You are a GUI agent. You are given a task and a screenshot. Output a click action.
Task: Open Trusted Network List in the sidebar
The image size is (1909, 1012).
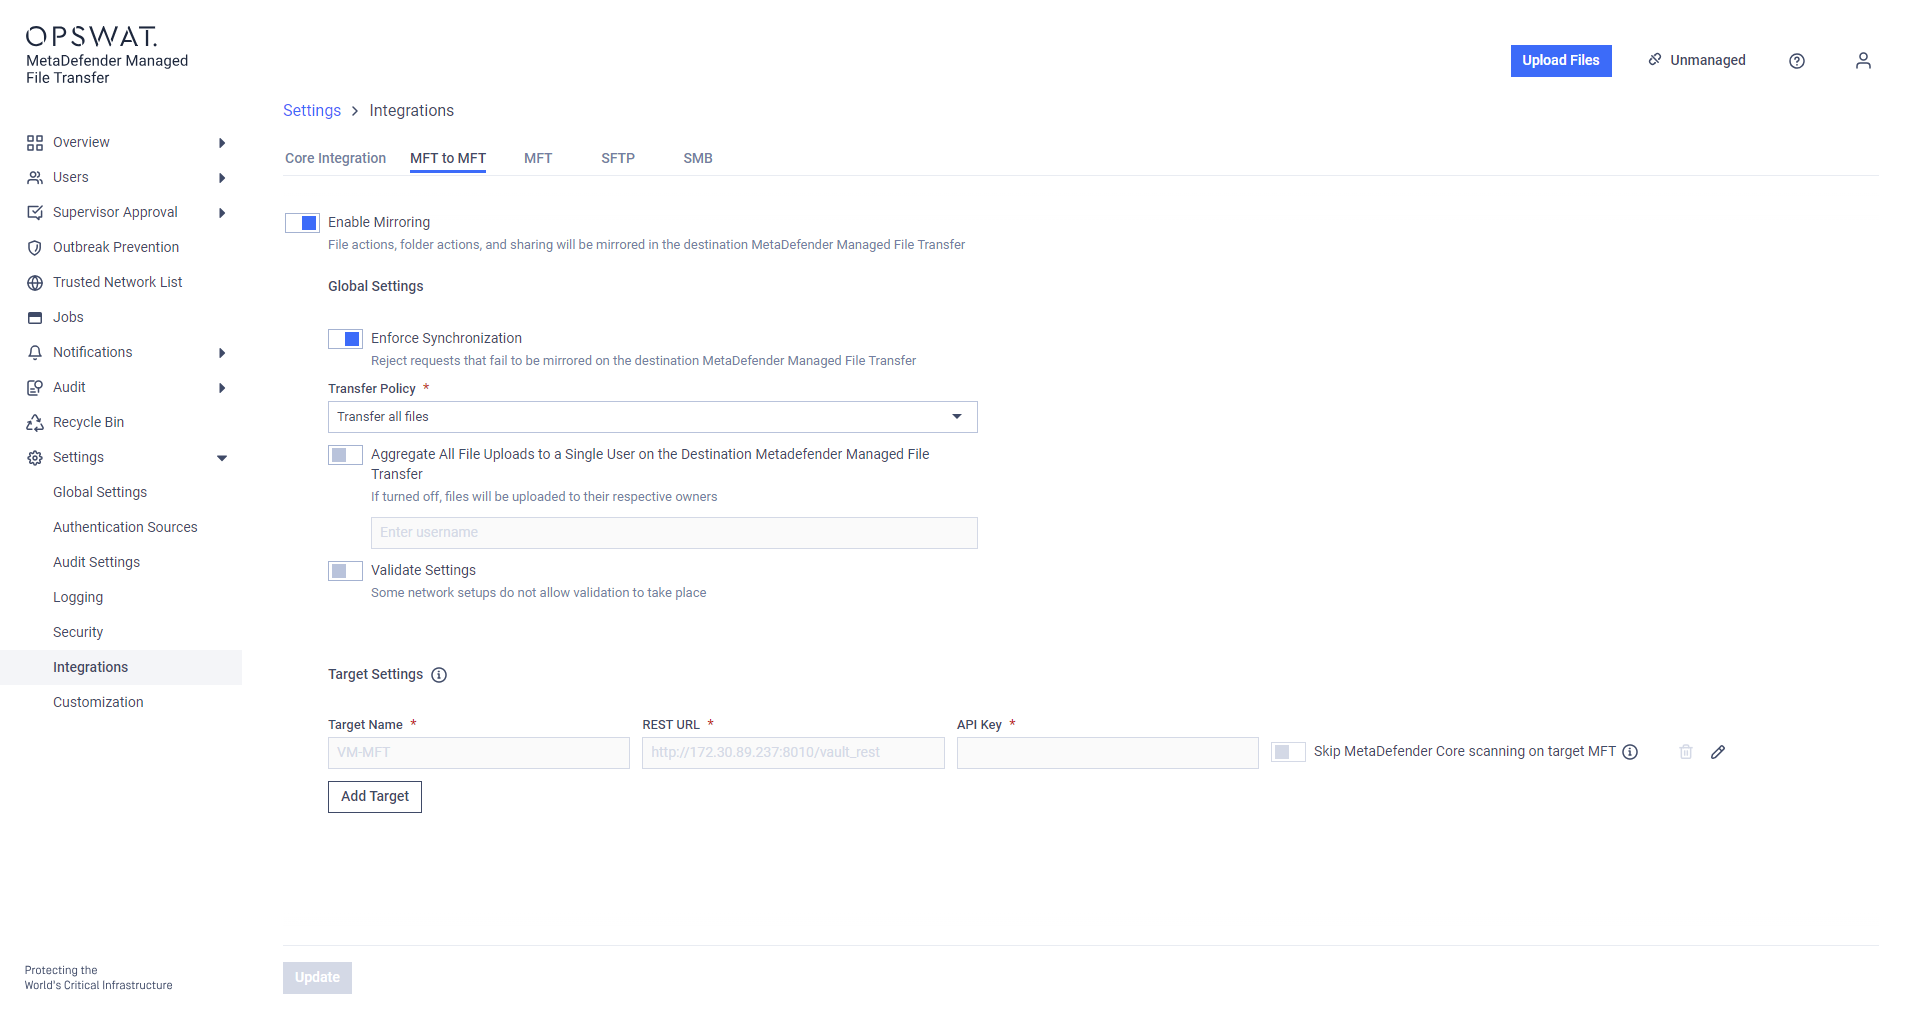click(x=118, y=282)
